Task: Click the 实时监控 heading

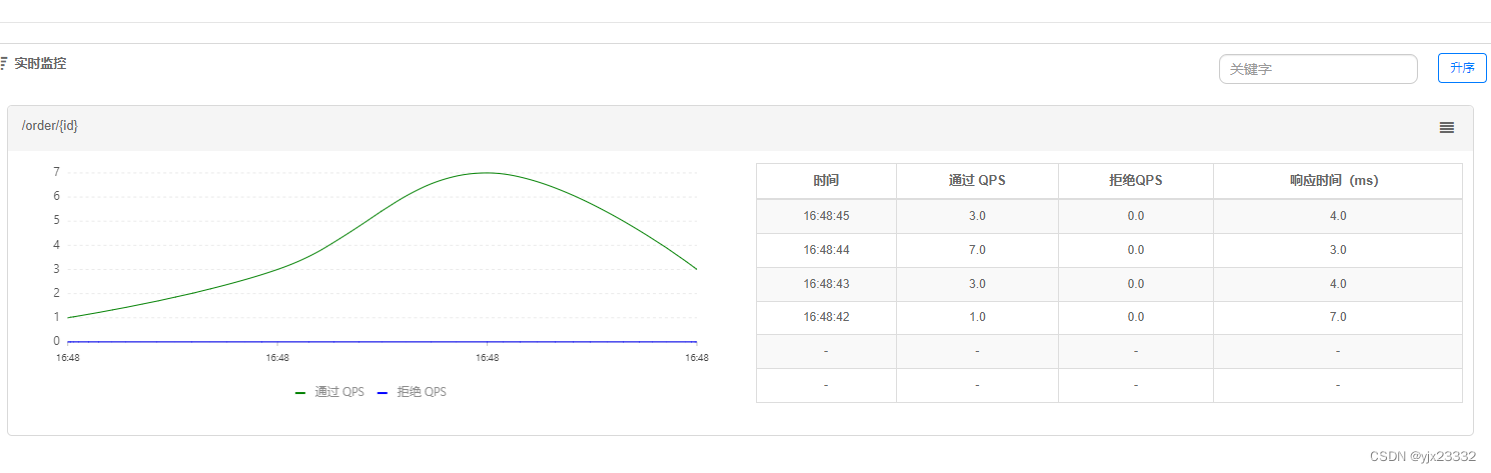Action: (40, 64)
